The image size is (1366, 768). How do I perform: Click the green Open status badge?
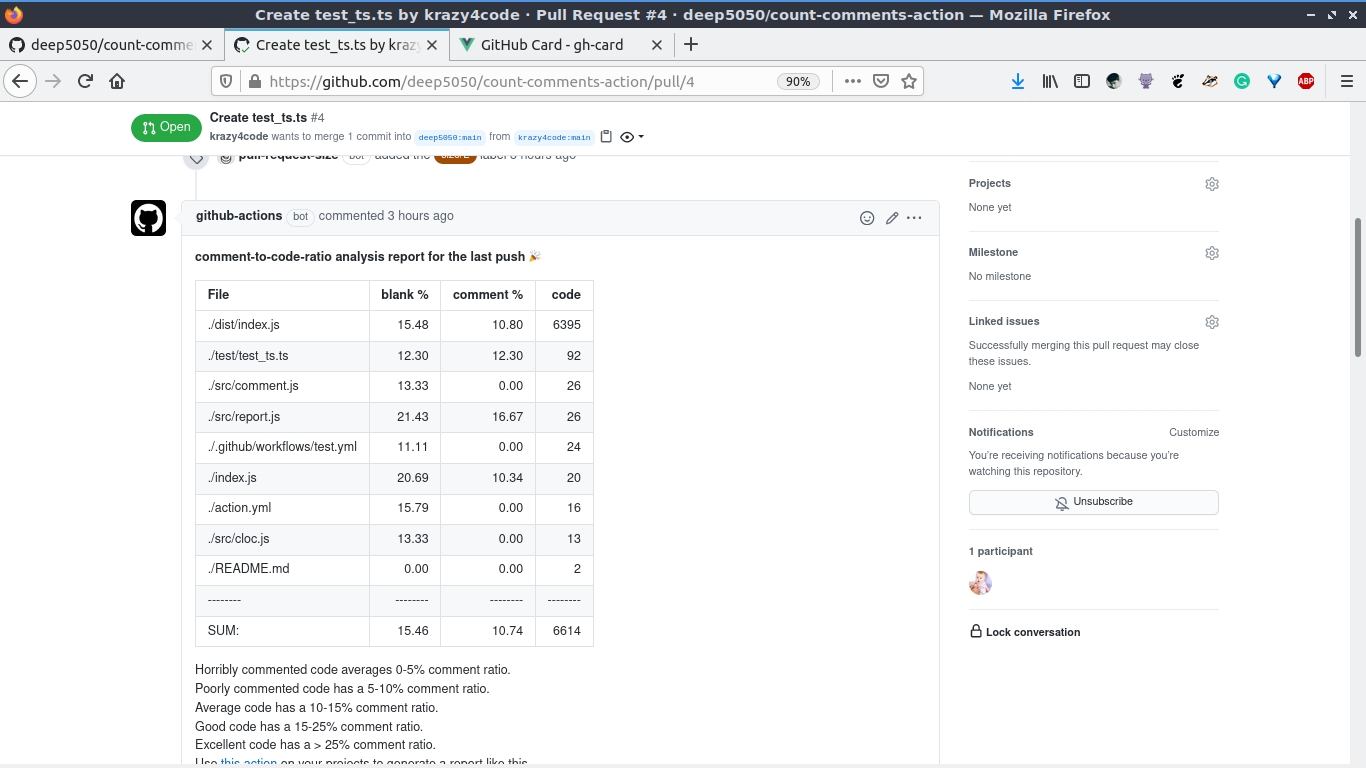(x=166, y=127)
